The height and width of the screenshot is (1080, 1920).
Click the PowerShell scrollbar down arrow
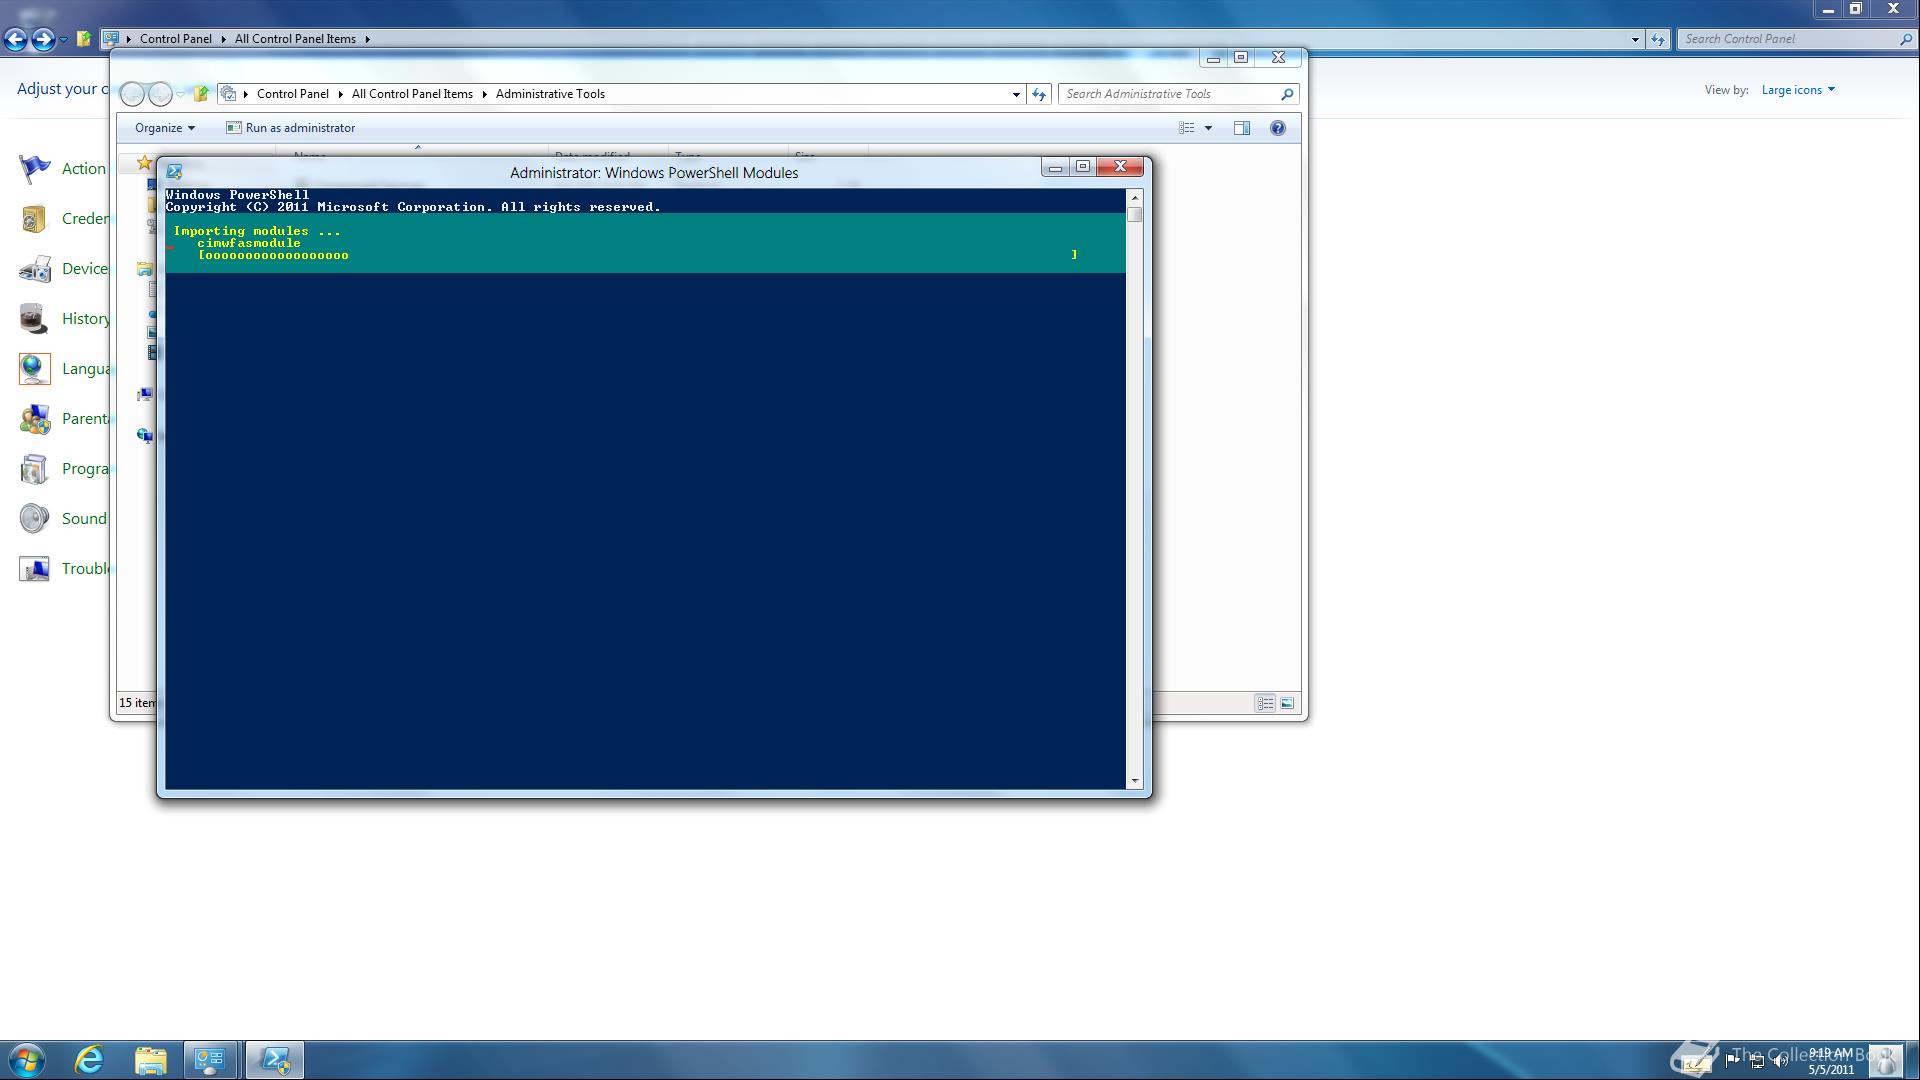(x=1134, y=781)
